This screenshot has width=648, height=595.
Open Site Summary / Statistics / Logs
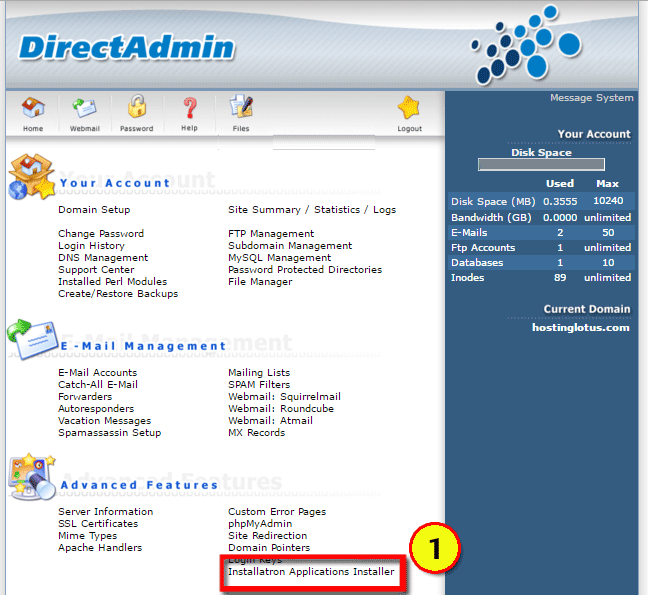[x=312, y=210]
